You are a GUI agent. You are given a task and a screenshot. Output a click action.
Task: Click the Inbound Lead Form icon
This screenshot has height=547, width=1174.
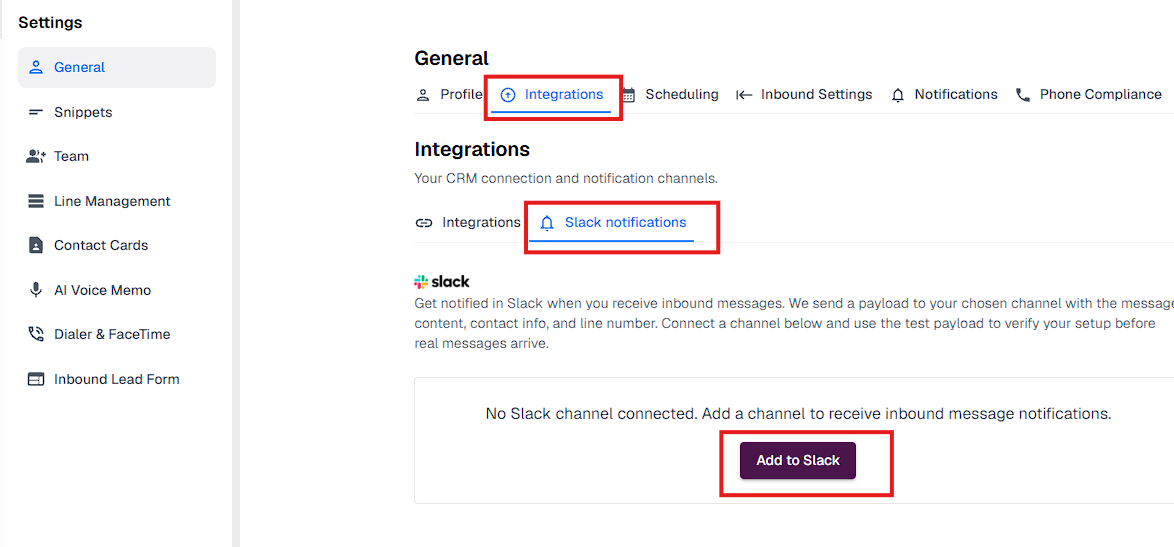click(35, 379)
